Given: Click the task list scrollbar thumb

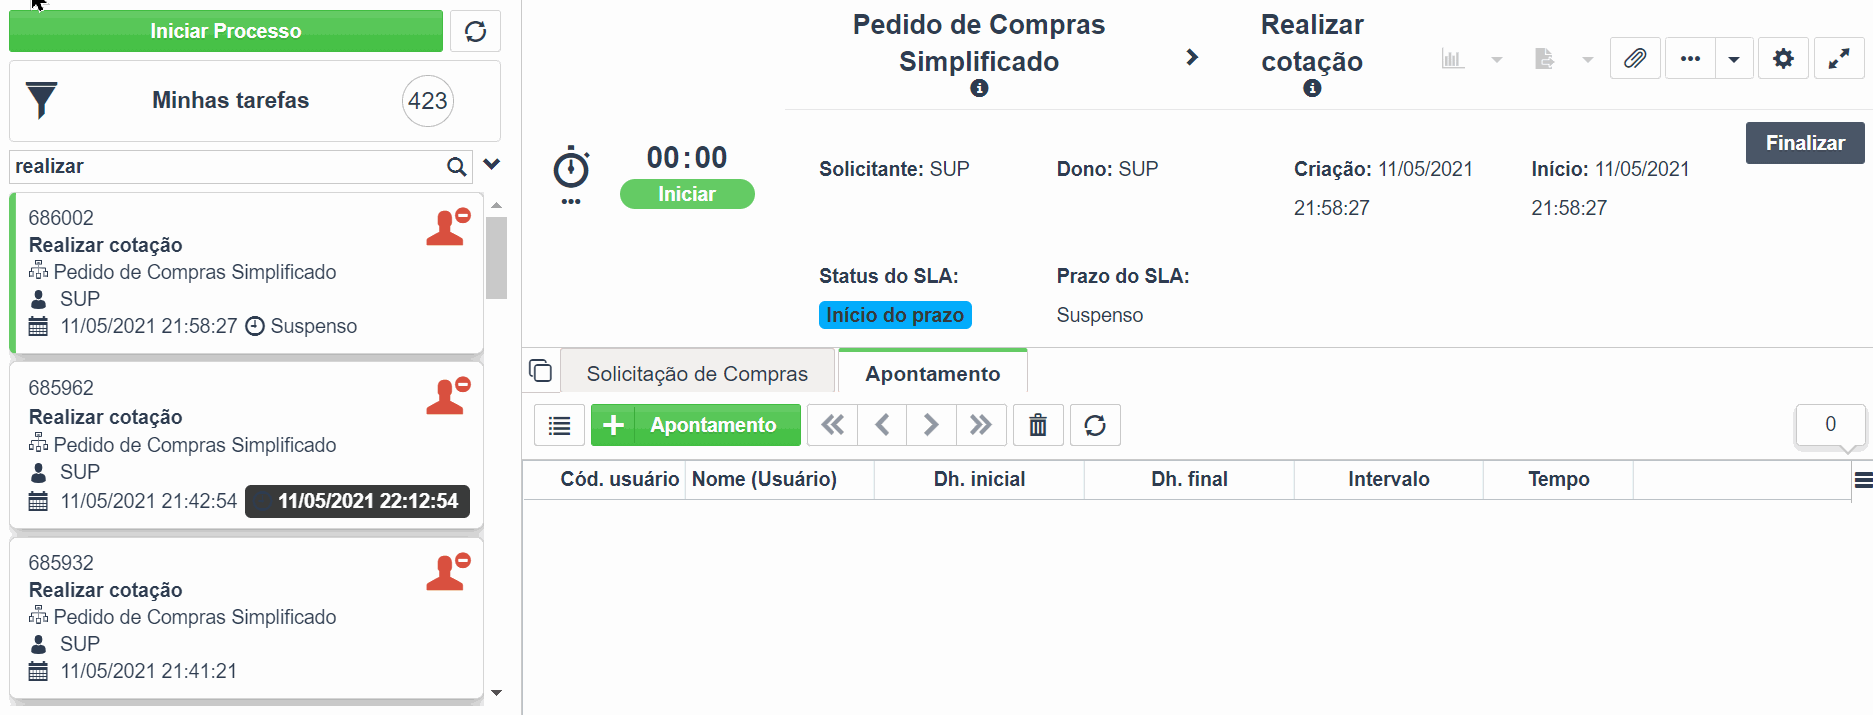Looking at the screenshot, I should coord(496,258).
